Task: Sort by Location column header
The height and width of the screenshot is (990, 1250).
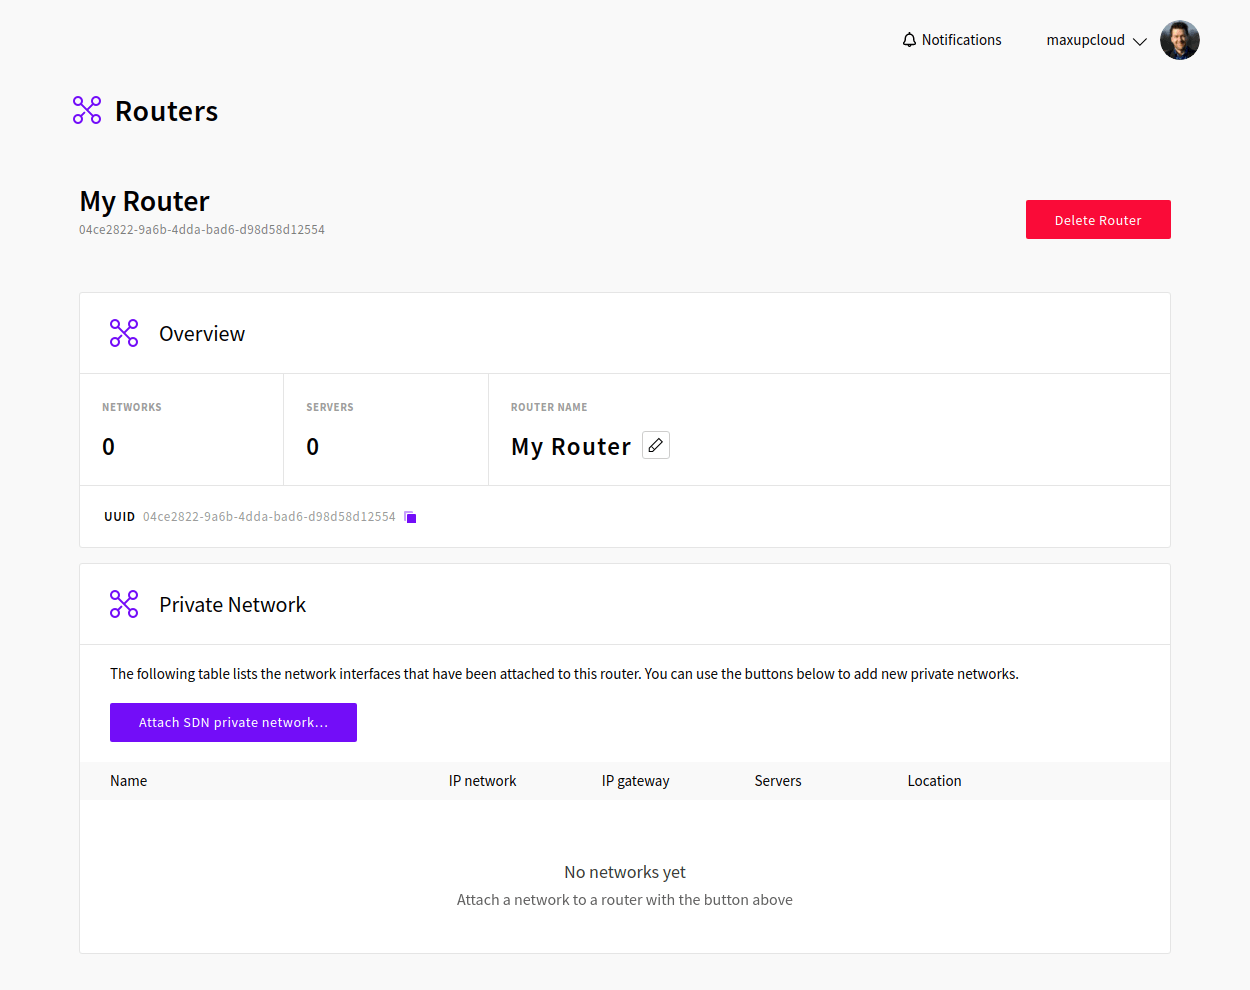Action: 935,781
